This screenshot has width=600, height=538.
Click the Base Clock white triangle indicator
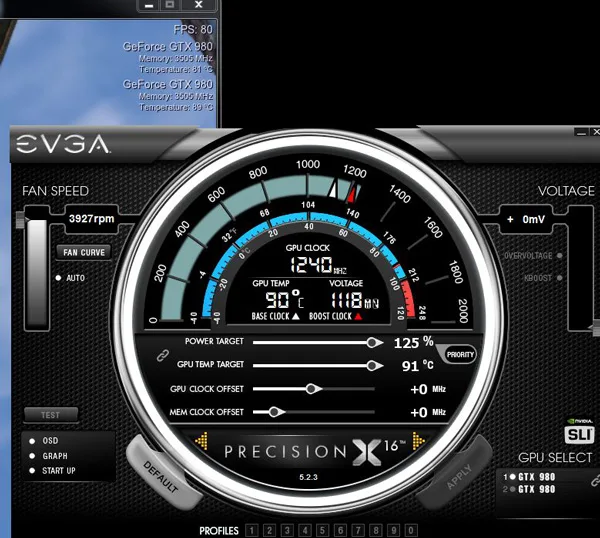[296, 316]
